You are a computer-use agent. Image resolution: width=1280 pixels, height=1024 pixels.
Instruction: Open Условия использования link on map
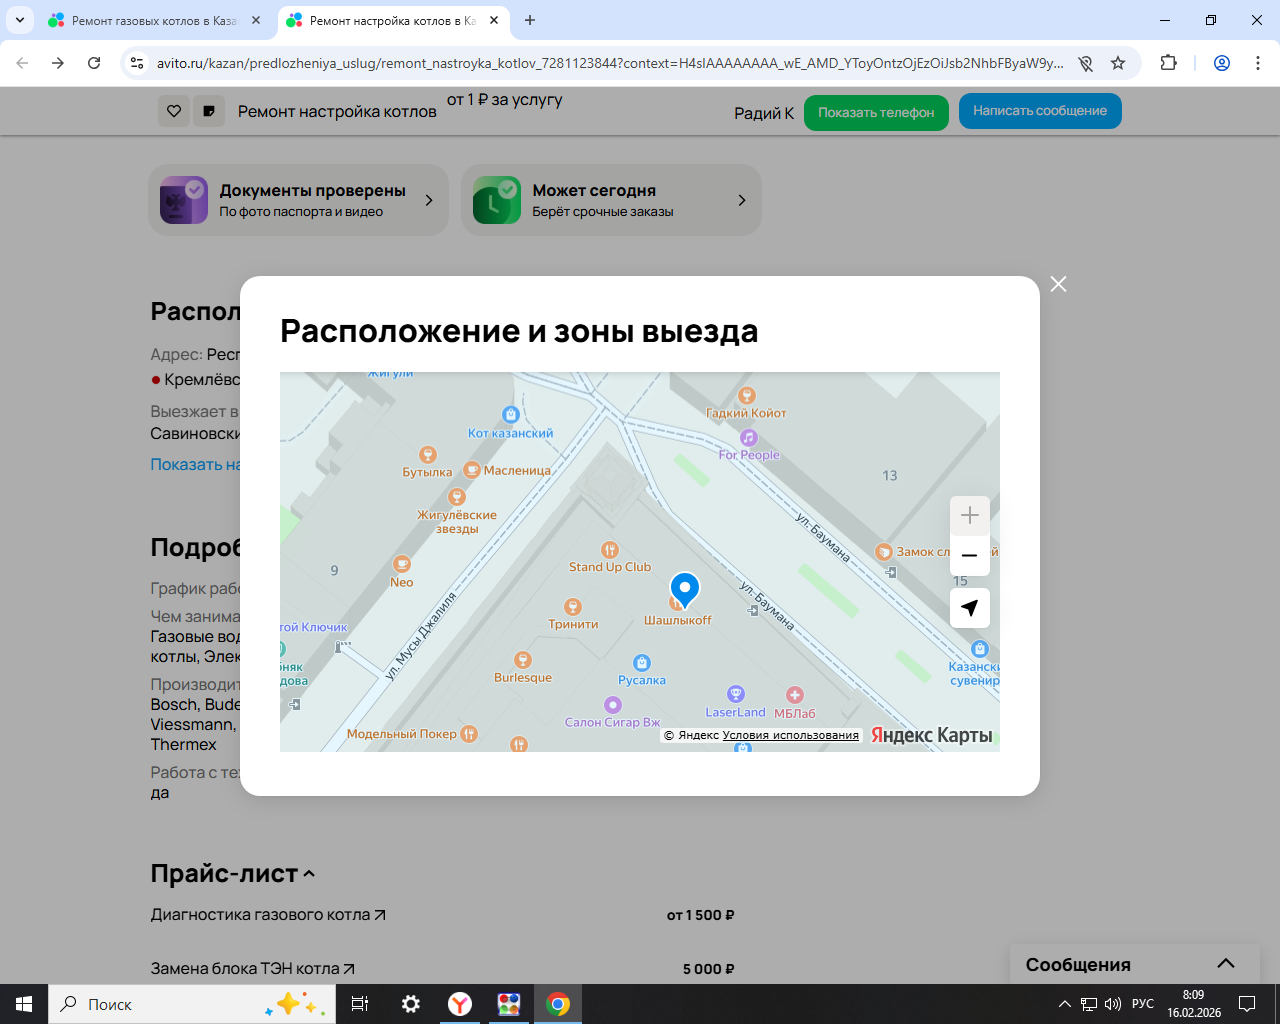click(x=790, y=735)
